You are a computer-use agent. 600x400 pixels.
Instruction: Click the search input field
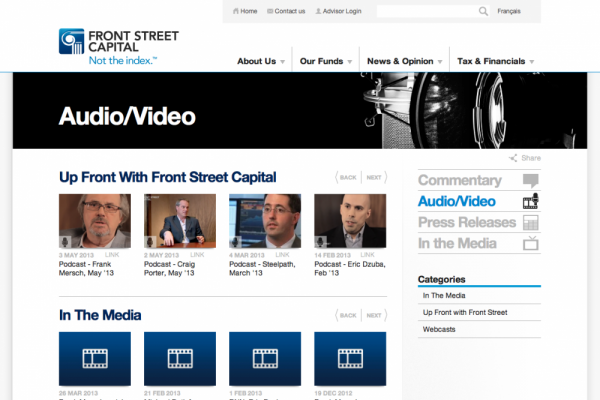(x=425, y=11)
